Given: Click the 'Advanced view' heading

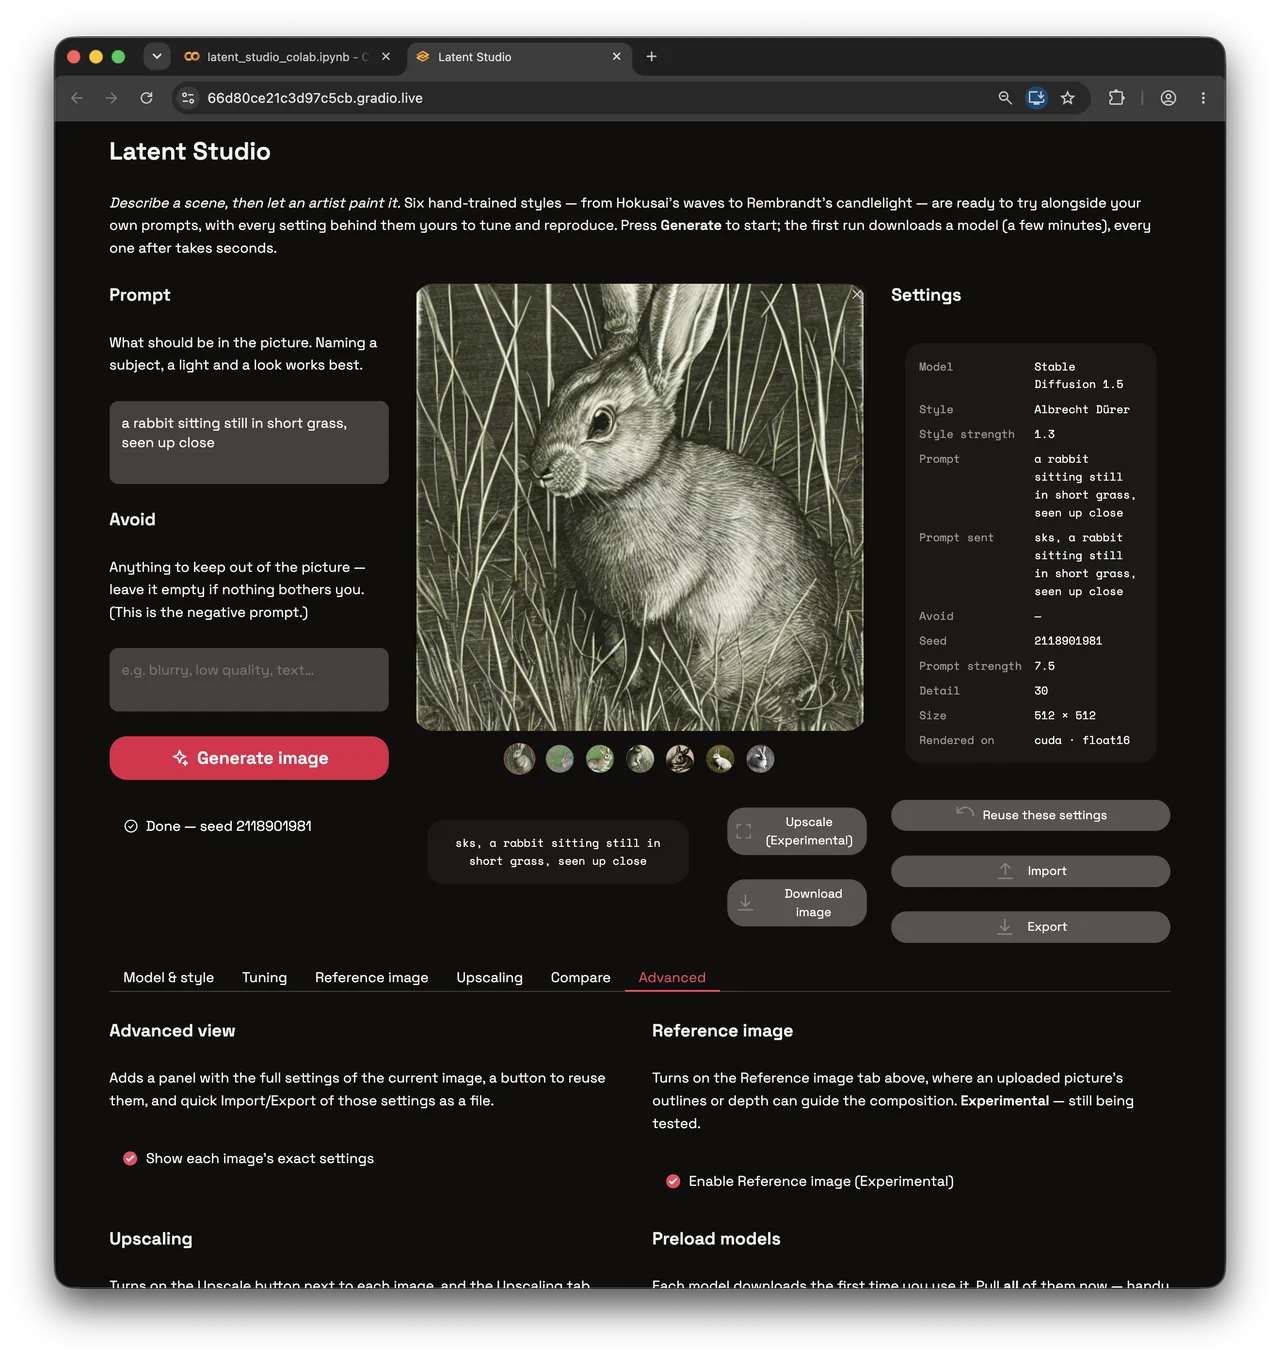Looking at the screenshot, I should tap(172, 1031).
